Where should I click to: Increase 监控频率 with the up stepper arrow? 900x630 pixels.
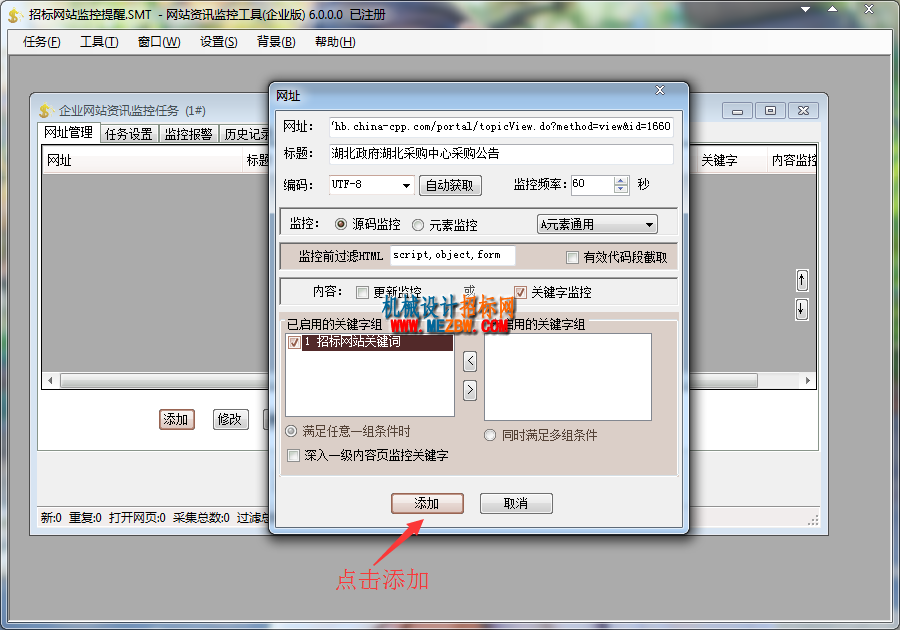(621, 181)
